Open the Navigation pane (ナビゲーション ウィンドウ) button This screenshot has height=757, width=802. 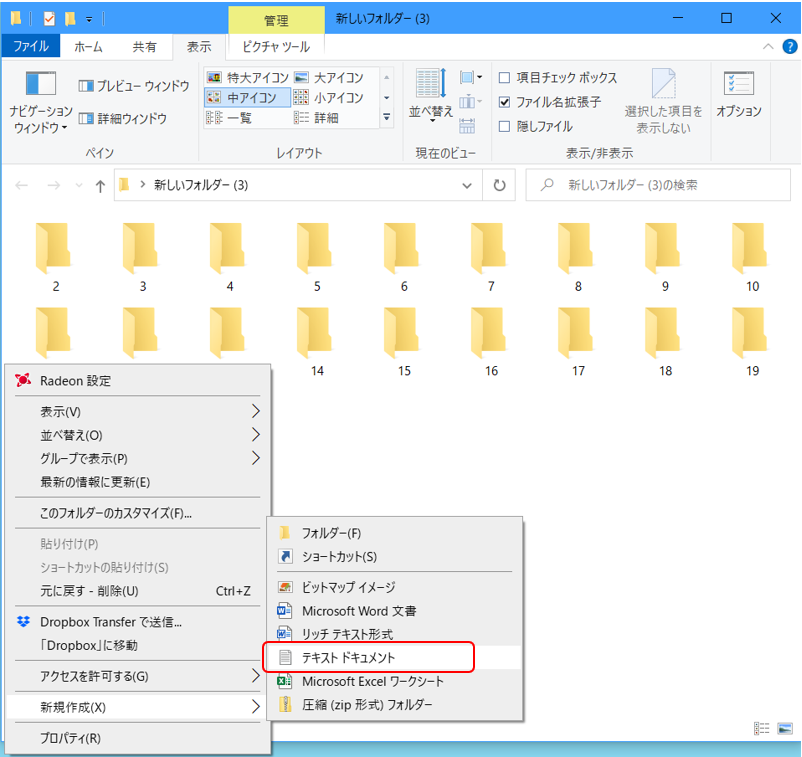point(40,101)
